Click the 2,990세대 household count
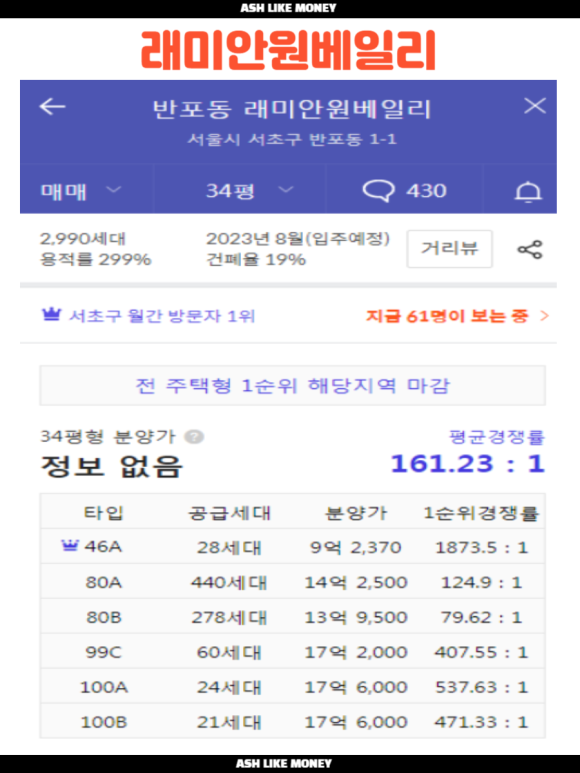This screenshot has height=773, width=580. (83, 239)
